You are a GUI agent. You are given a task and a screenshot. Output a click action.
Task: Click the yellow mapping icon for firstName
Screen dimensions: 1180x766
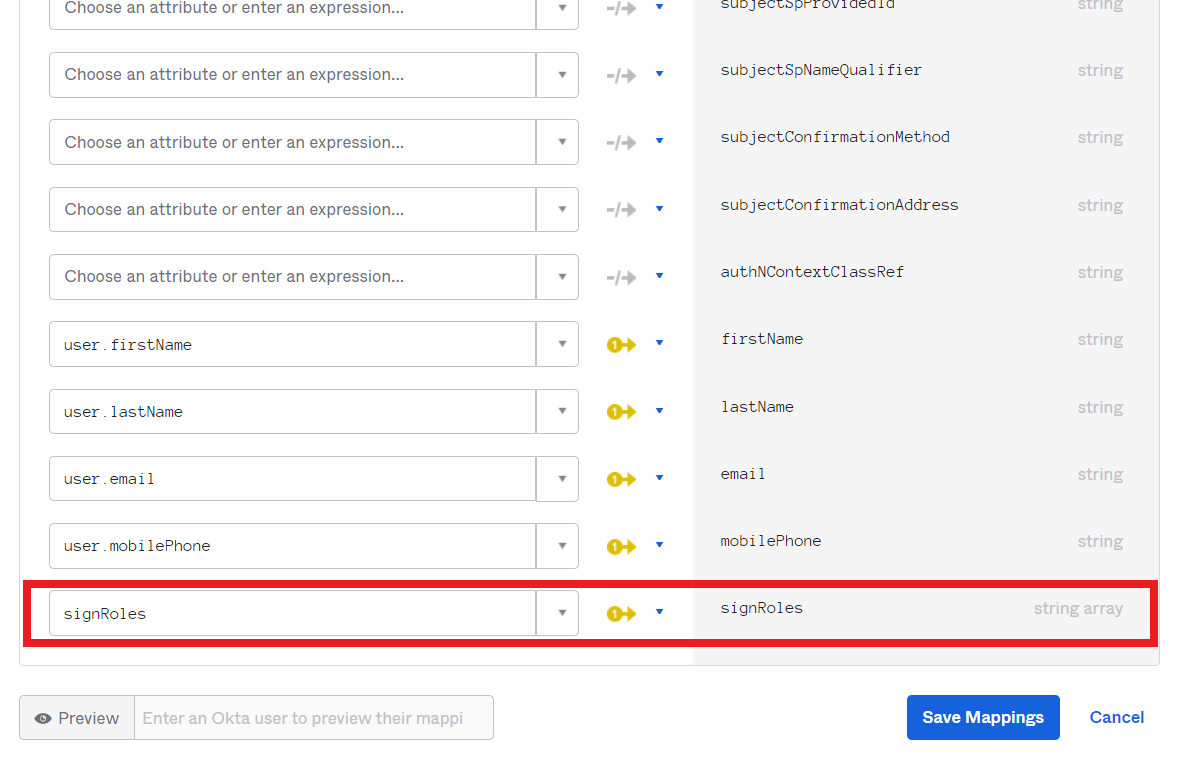coord(621,345)
